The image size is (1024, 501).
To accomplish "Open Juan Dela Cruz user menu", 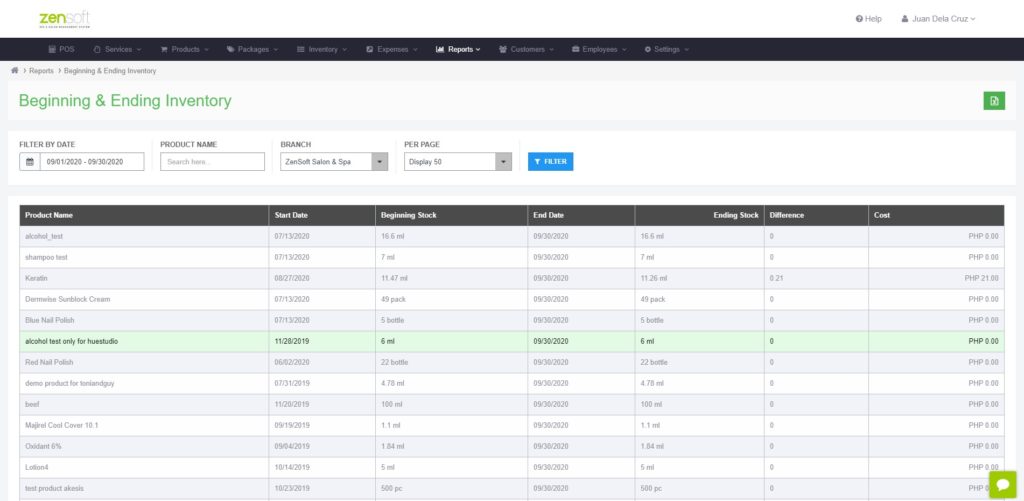I will (x=938, y=19).
